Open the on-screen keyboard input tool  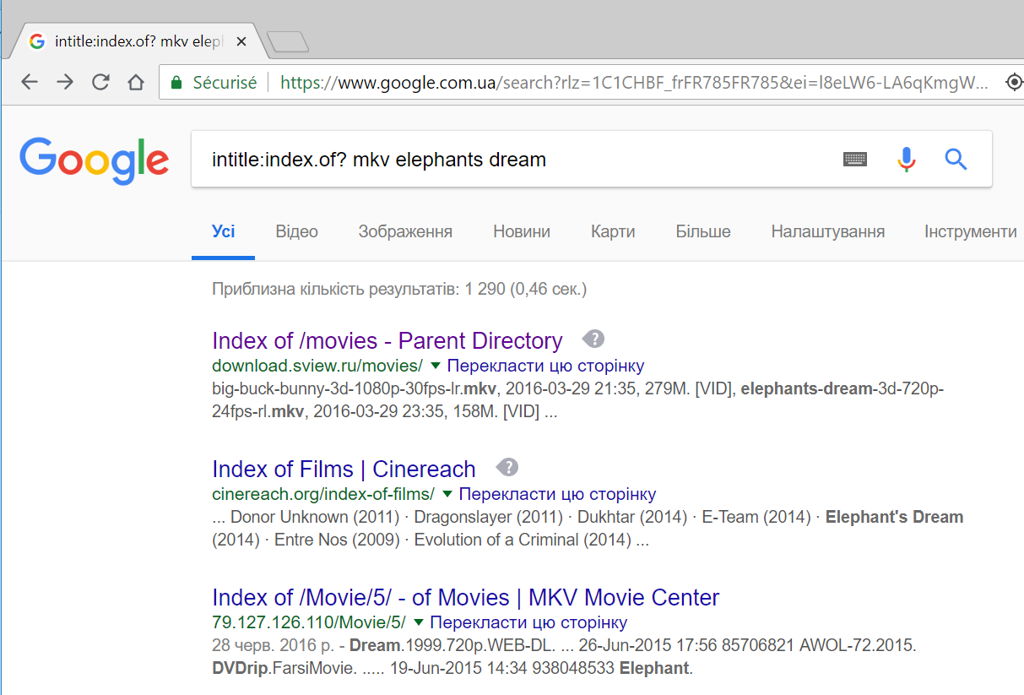click(855, 159)
